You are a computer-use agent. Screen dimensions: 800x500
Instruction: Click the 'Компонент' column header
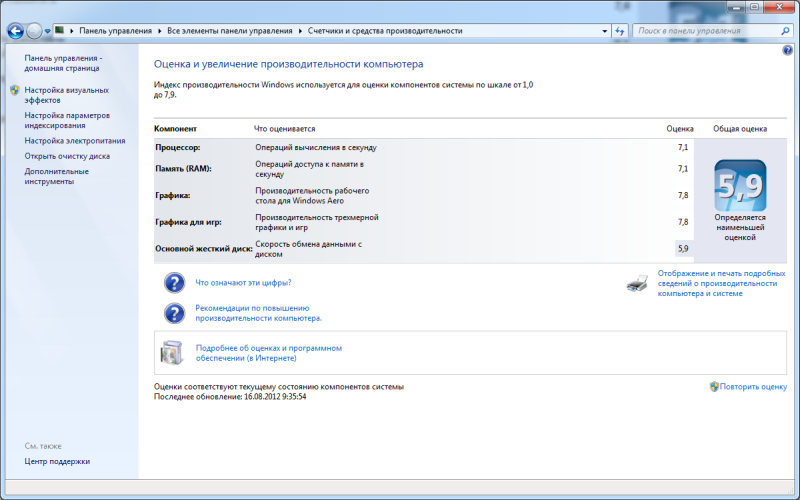point(175,129)
